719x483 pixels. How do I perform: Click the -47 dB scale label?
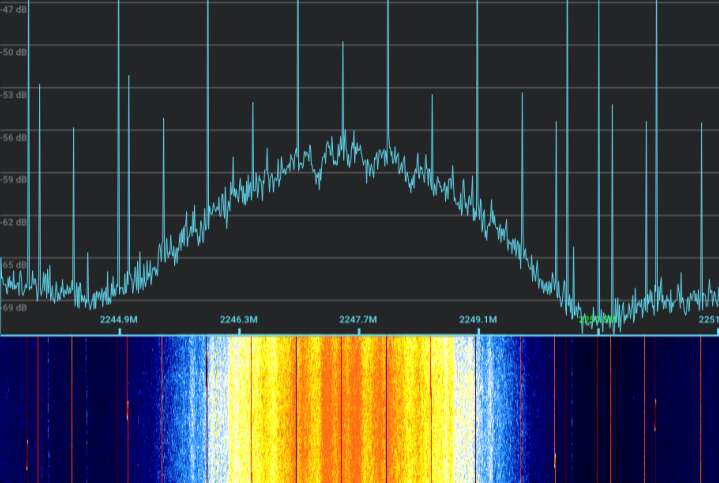[x=13, y=7]
